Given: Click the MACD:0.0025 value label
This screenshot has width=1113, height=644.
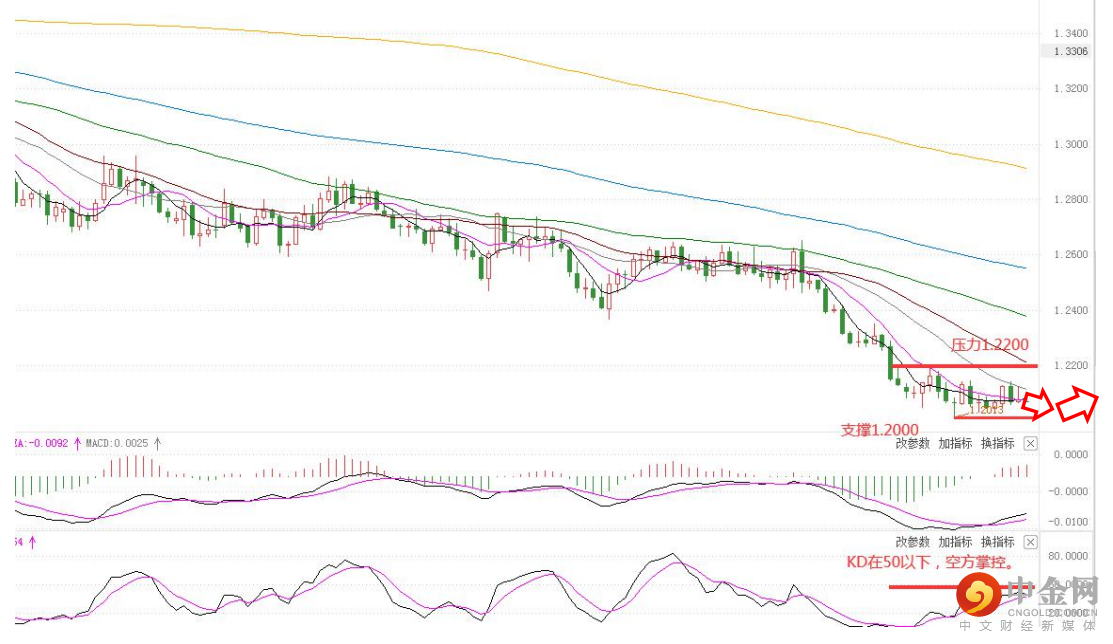Looking at the screenshot, I should tap(117, 443).
